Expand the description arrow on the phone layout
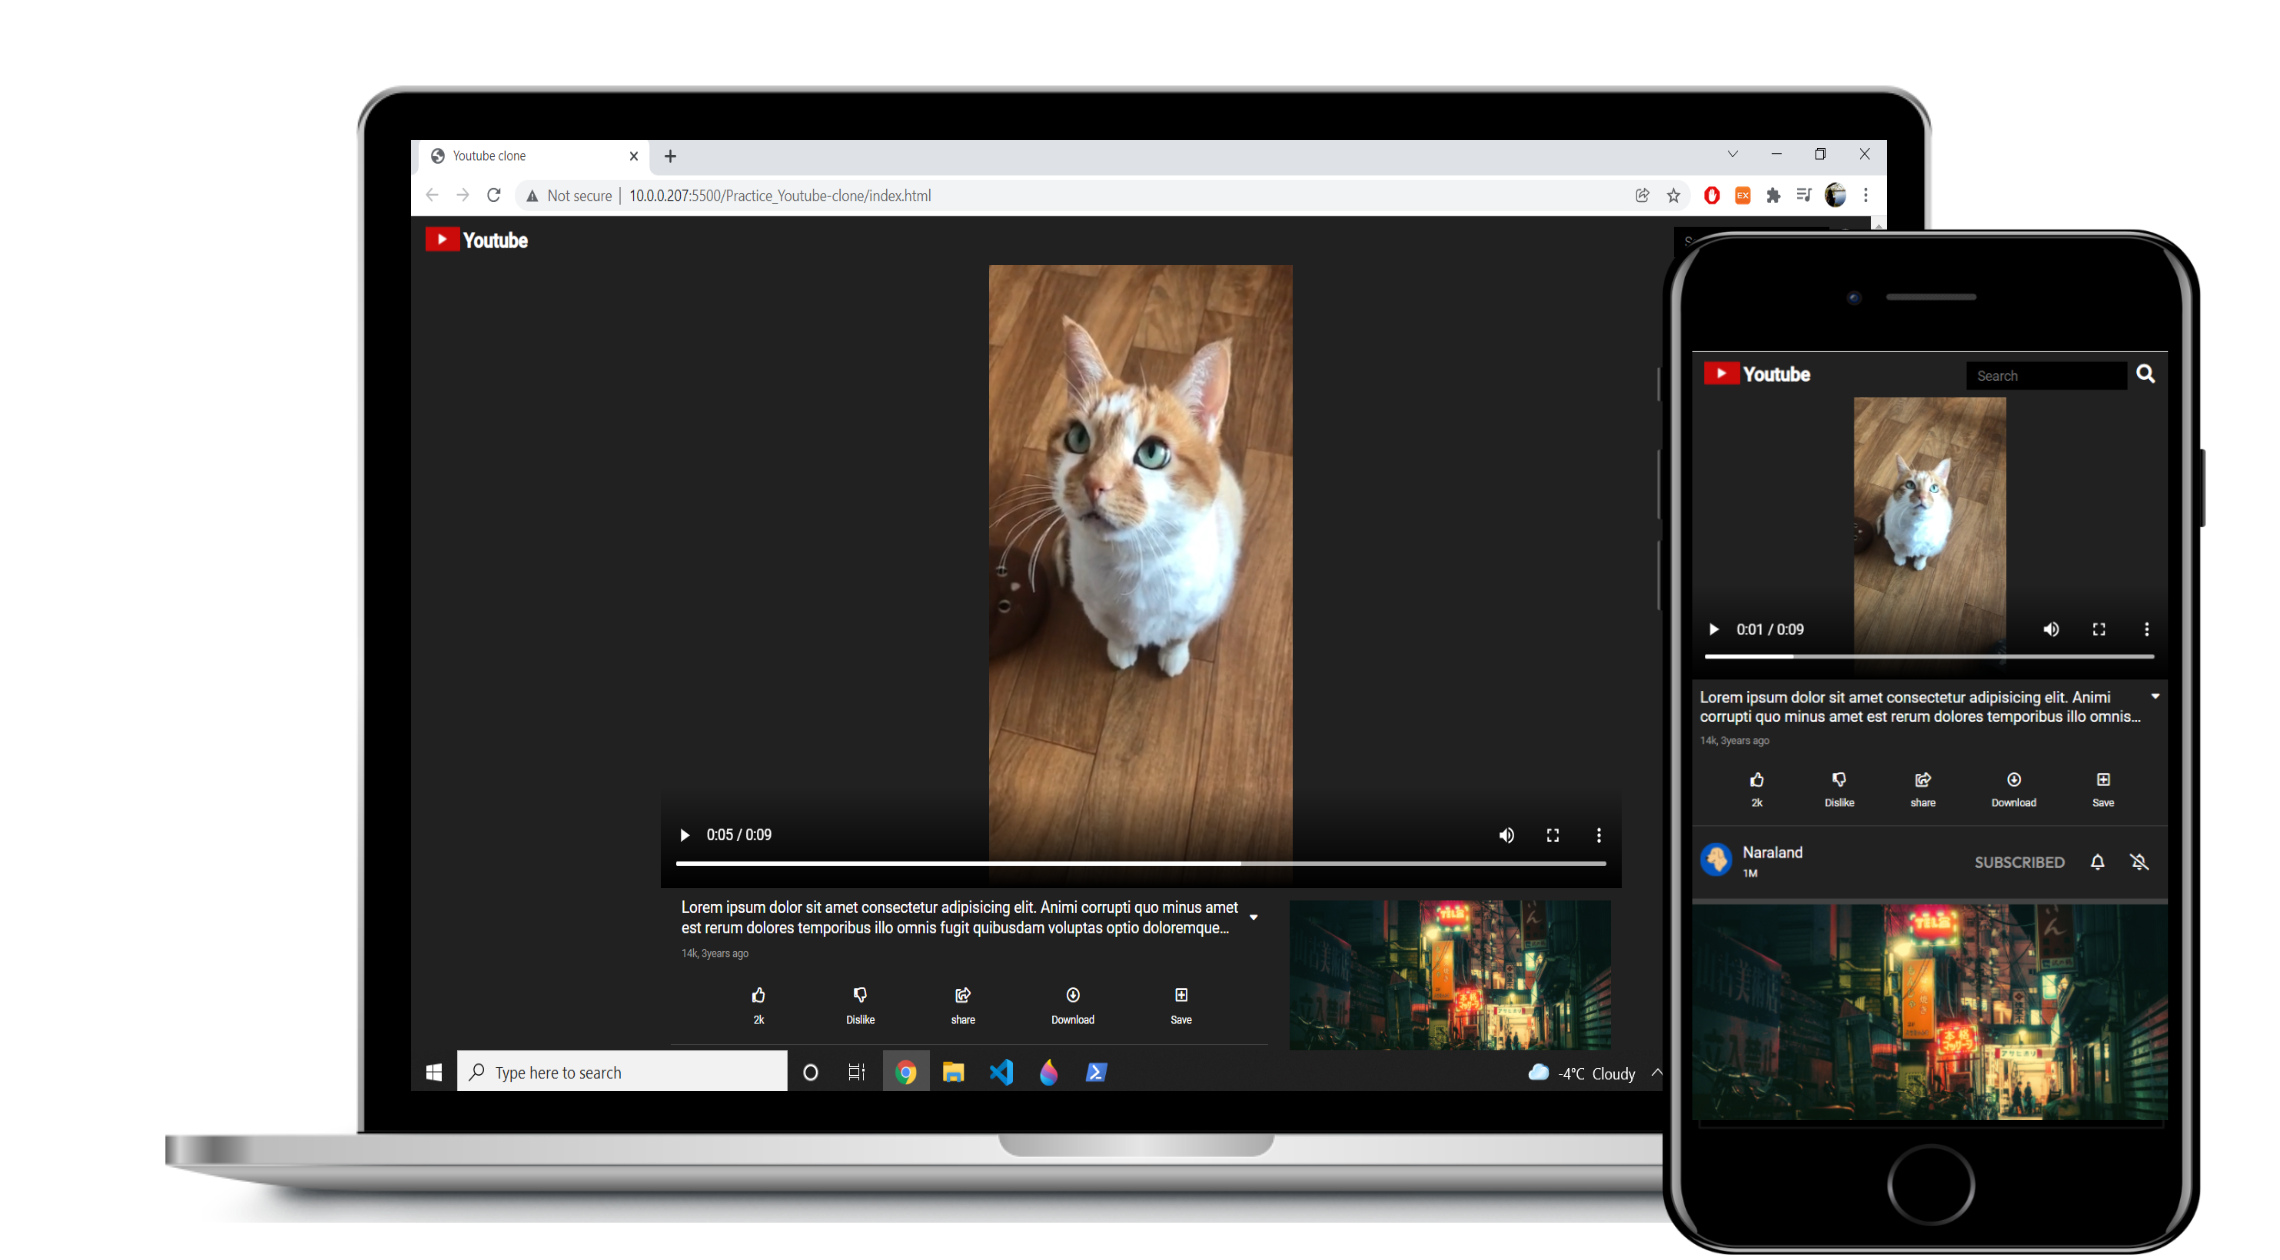 click(x=2155, y=695)
